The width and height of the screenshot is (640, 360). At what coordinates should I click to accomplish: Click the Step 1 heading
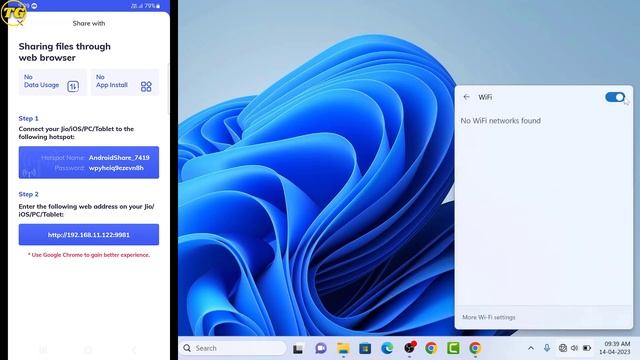(x=29, y=118)
